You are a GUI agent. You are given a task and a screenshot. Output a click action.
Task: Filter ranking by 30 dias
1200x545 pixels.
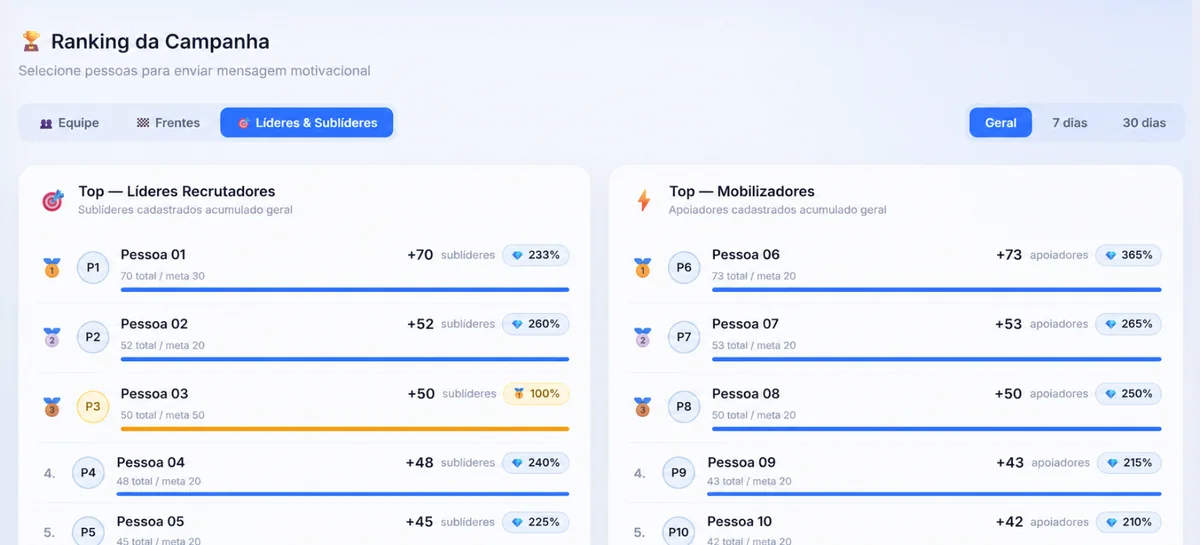(1144, 123)
